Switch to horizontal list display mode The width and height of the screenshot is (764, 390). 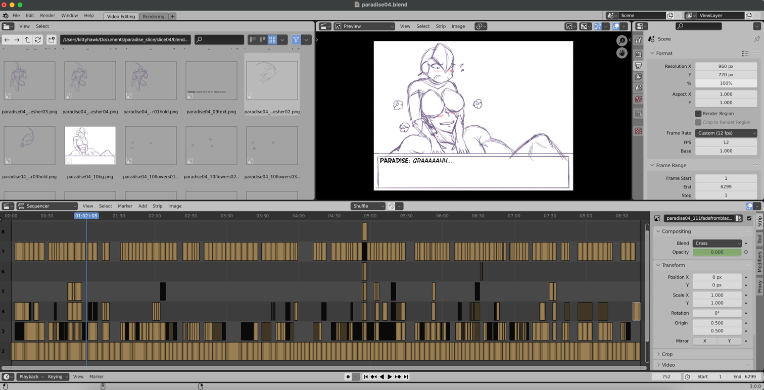tap(262, 40)
